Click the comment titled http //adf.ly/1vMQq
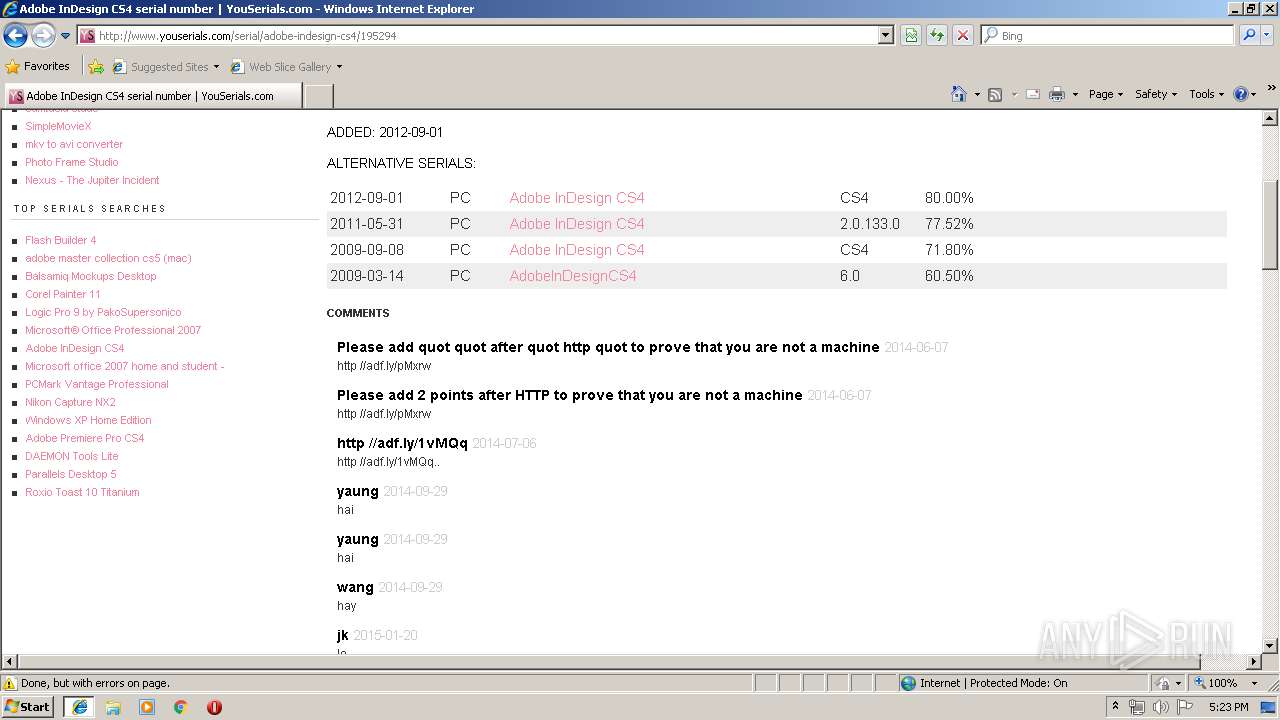 pos(402,443)
